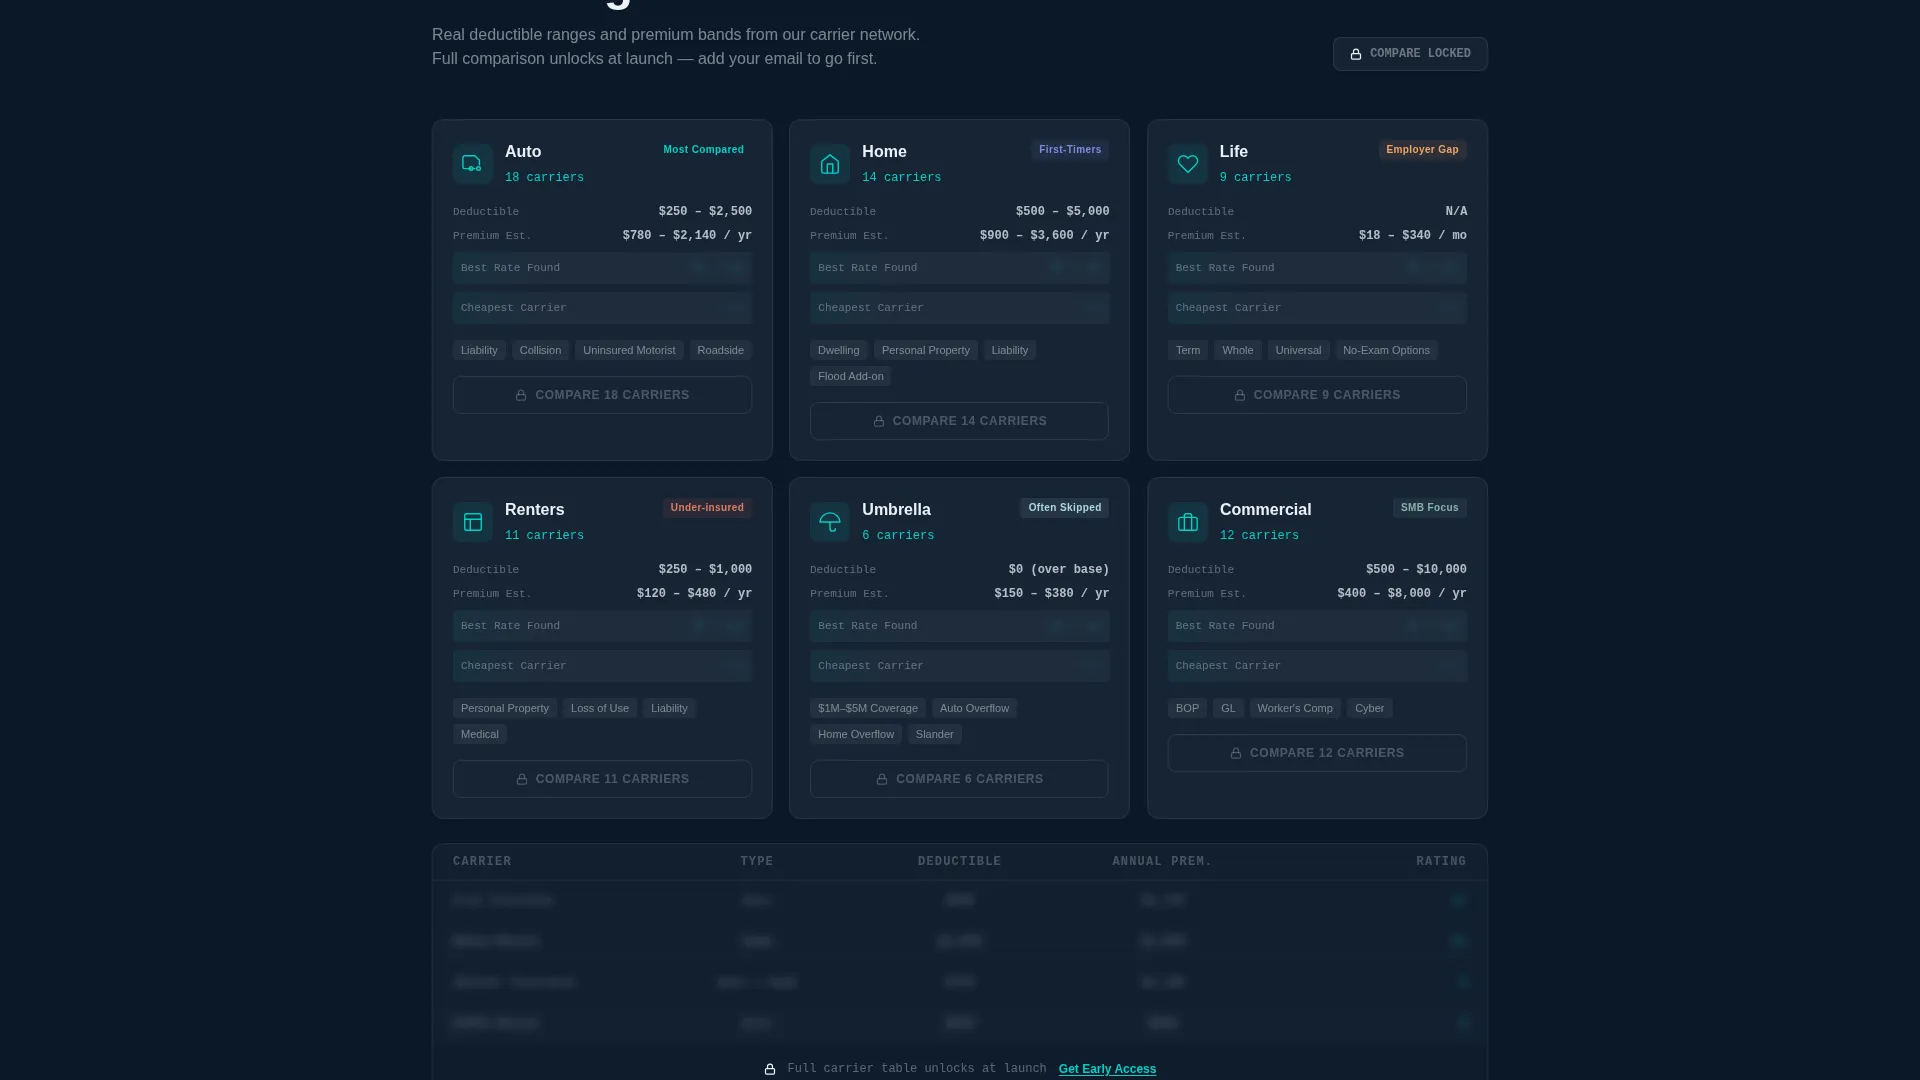Click the Deductible column header in table
Screen dimensions: 1920x1080
959,862
